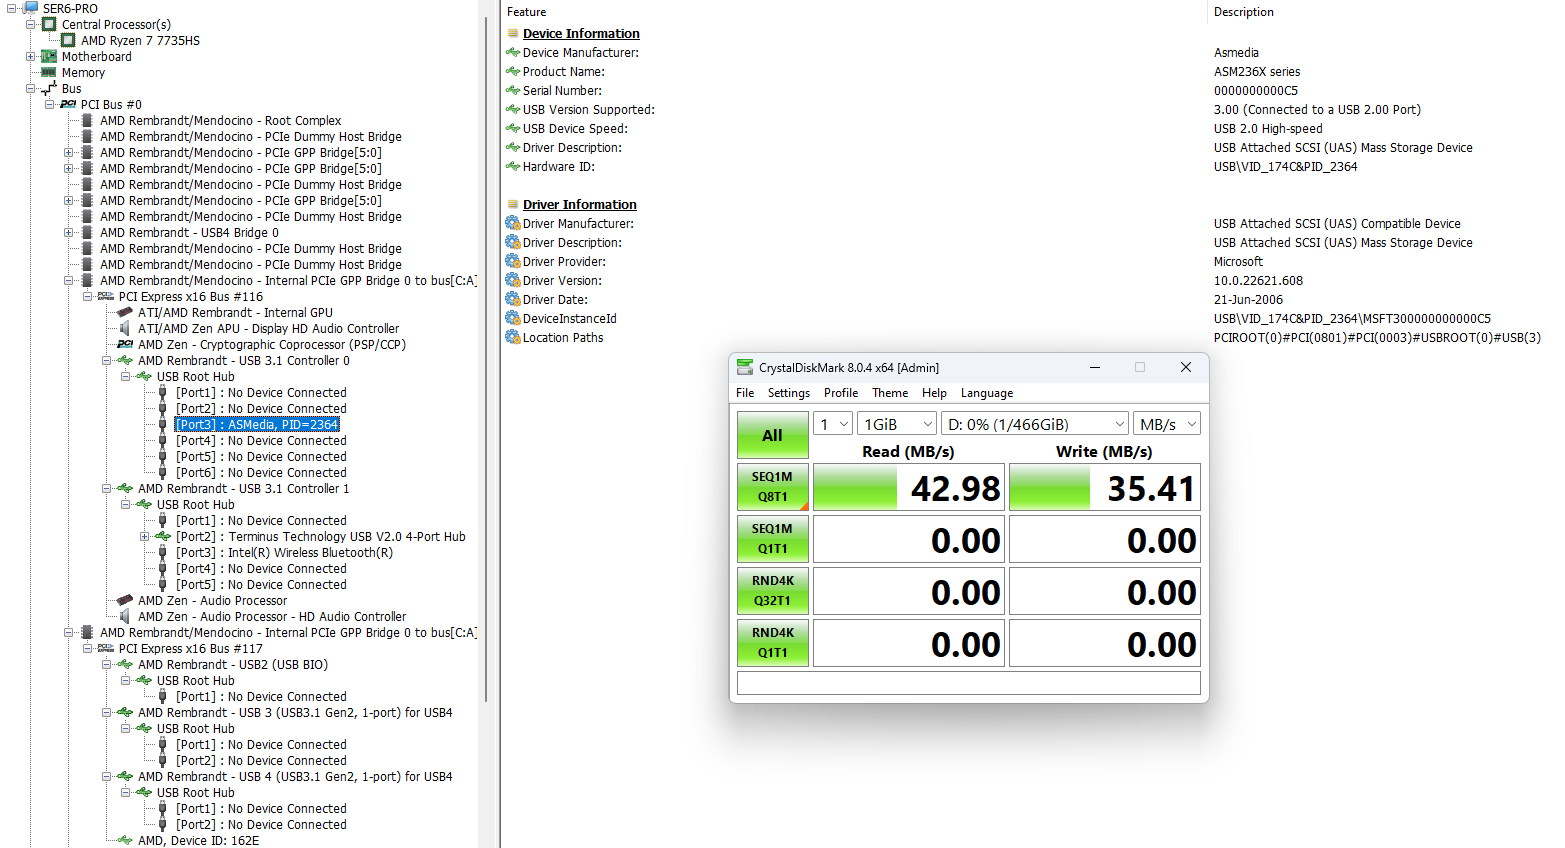Click the Description column header

click(1243, 12)
